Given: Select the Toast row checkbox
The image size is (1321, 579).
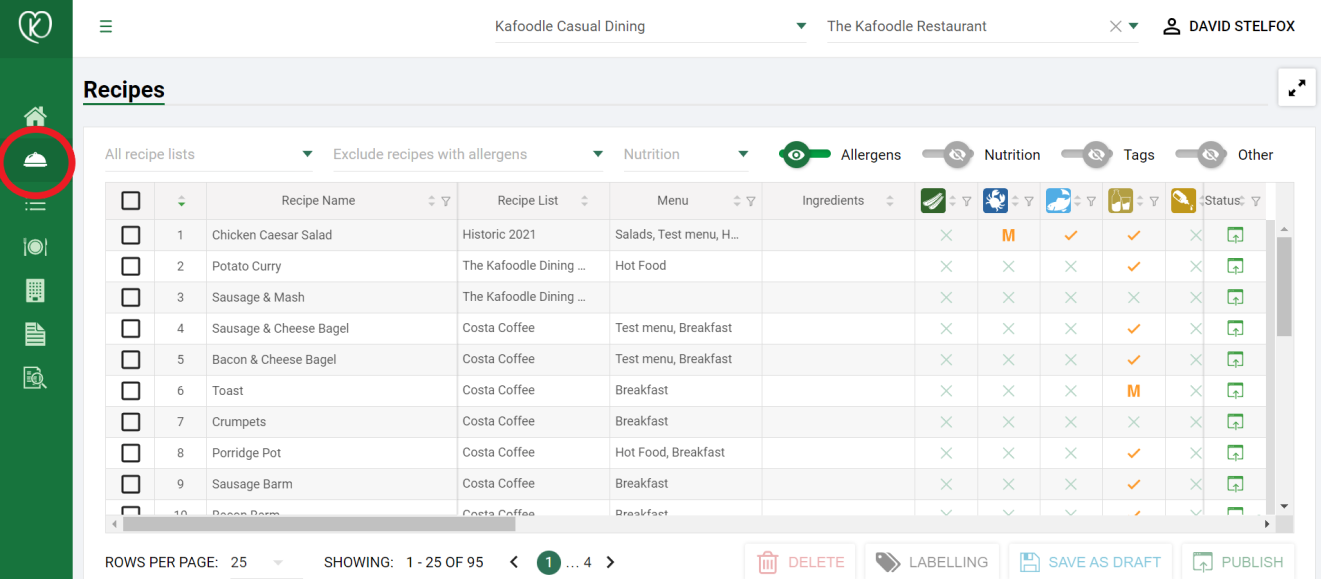Looking at the screenshot, I should pyautogui.click(x=131, y=390).
